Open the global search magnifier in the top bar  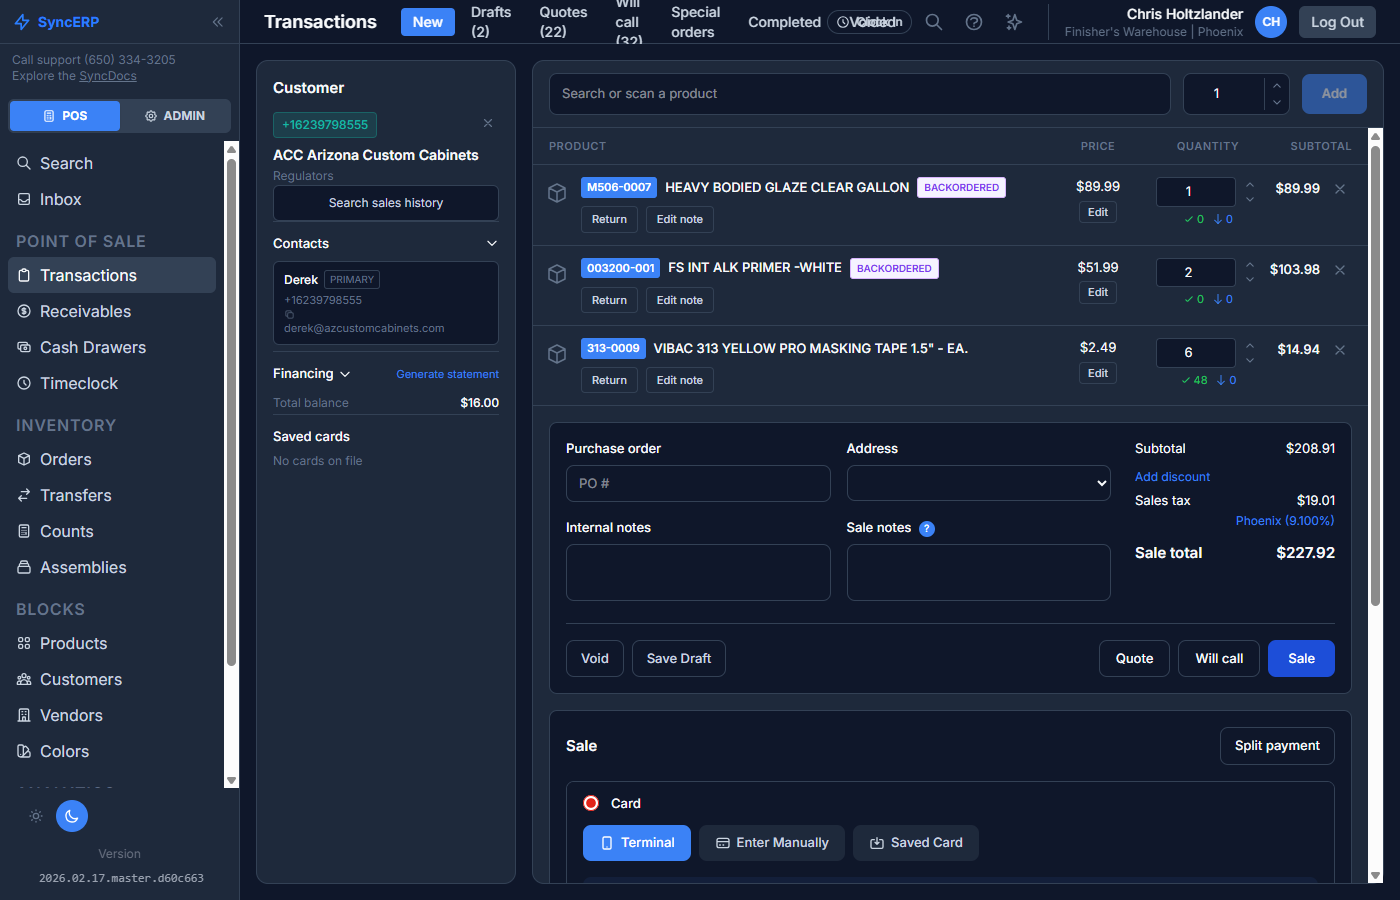[x=934, y=21]
